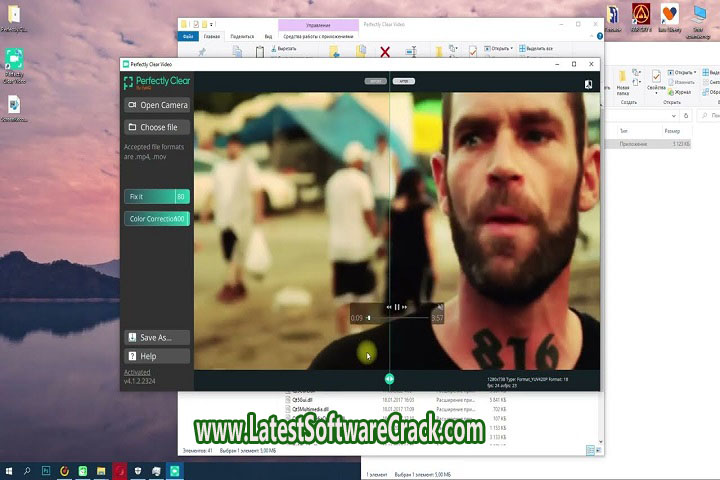Rewind the video with the back arrows
This screenshot has height=480, width=720.
pyautogui.click(x=389, y=307)
